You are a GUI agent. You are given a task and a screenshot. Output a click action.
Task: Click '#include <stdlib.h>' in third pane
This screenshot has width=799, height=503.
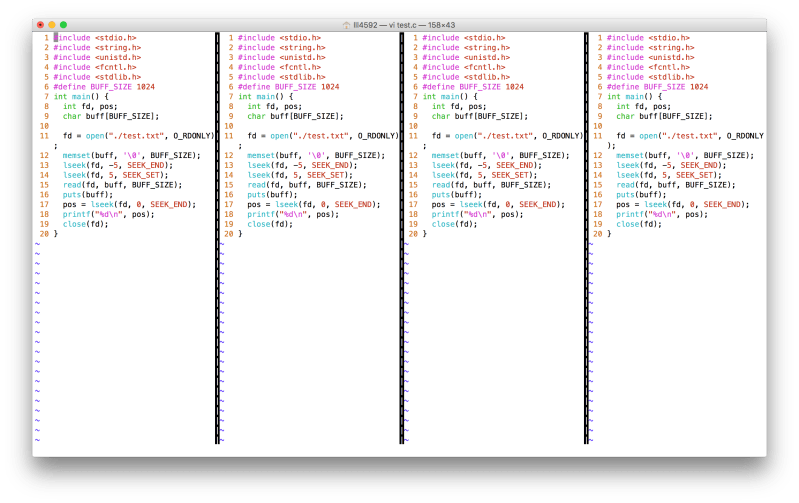click(x=466, y=77)
